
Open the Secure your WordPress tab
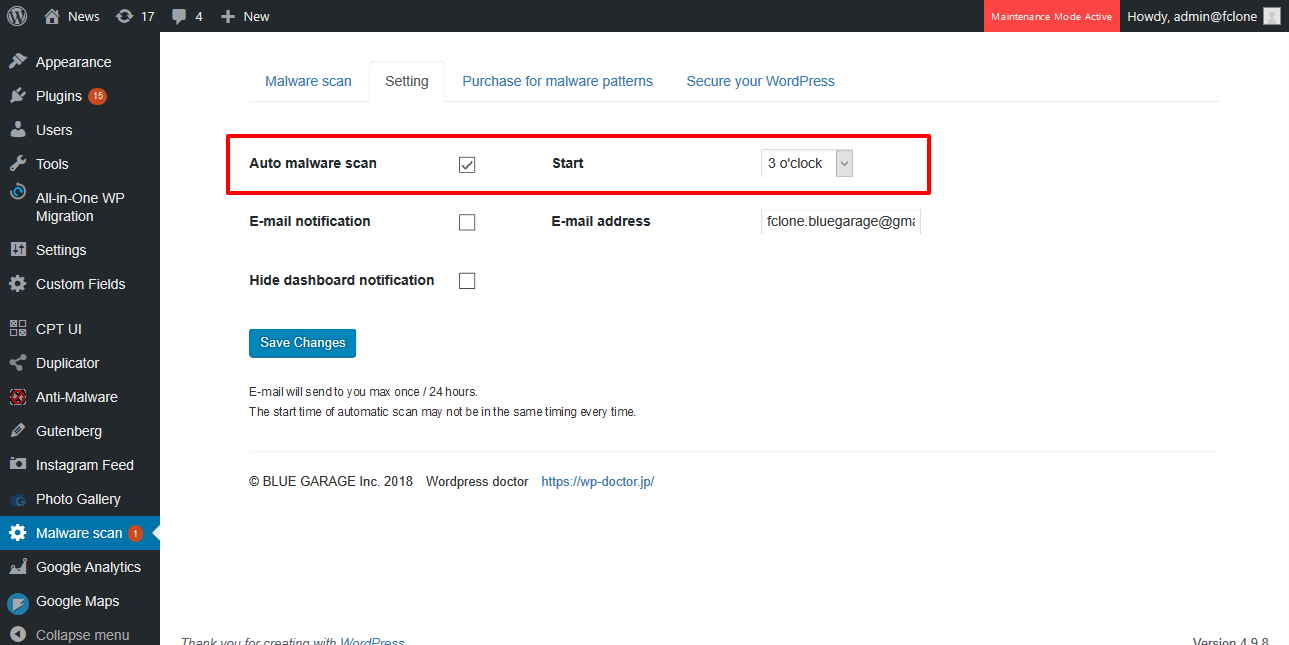[x=760, y=81]
